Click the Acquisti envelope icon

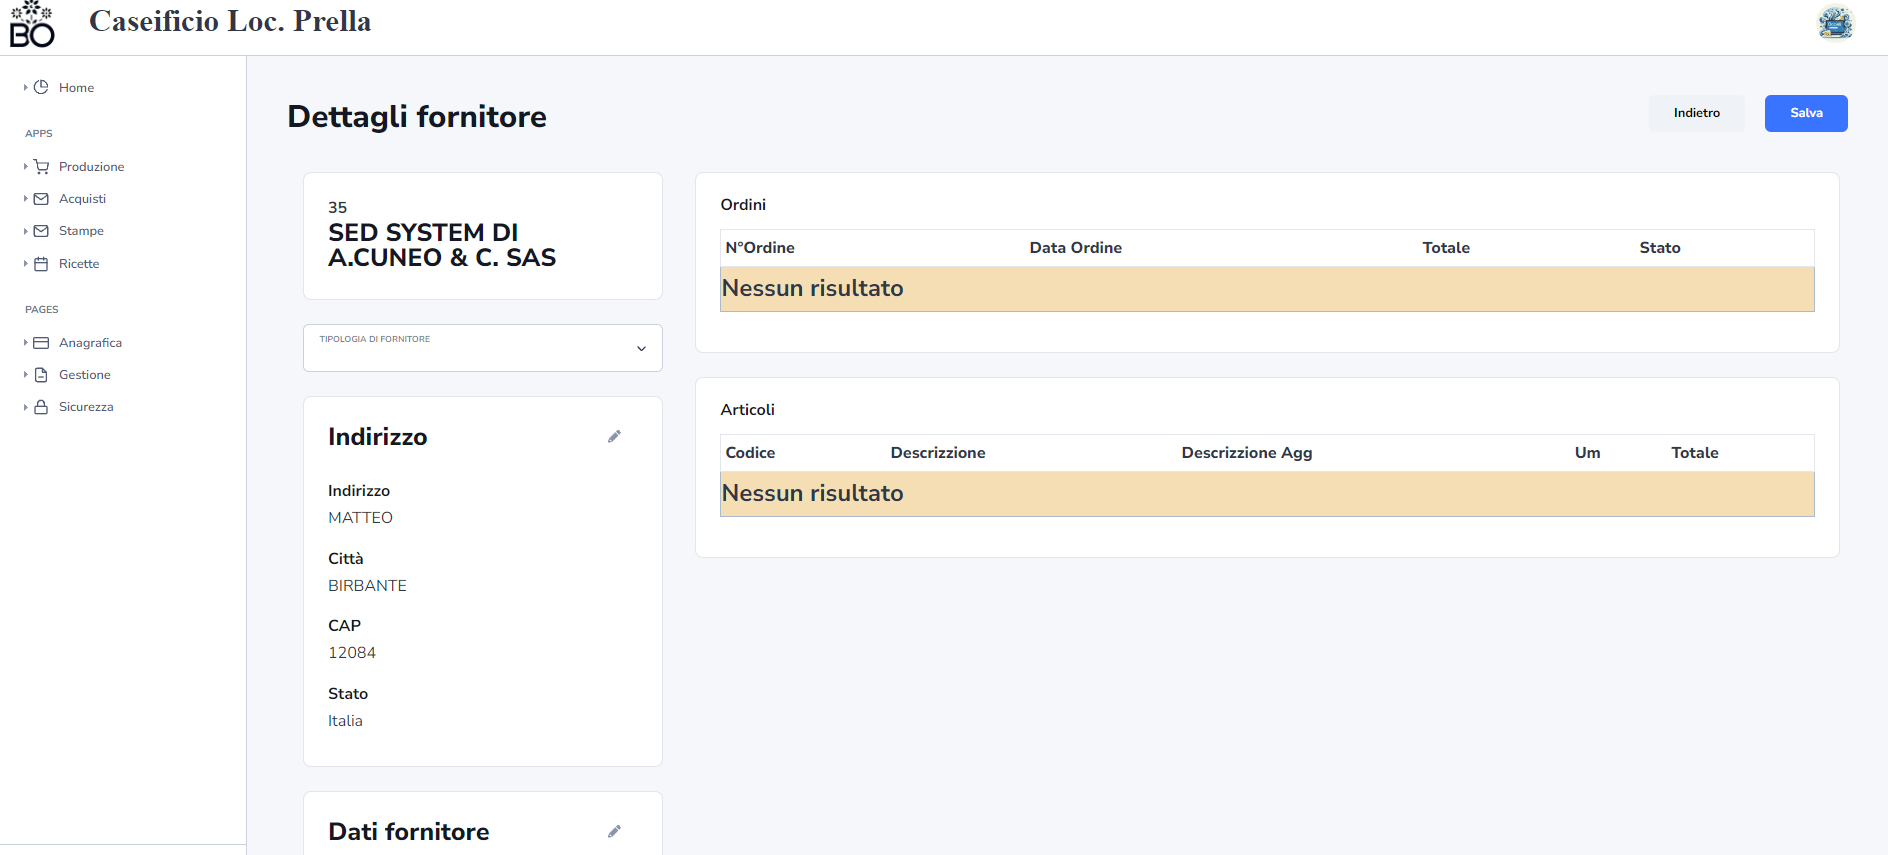tap(41, 199)
